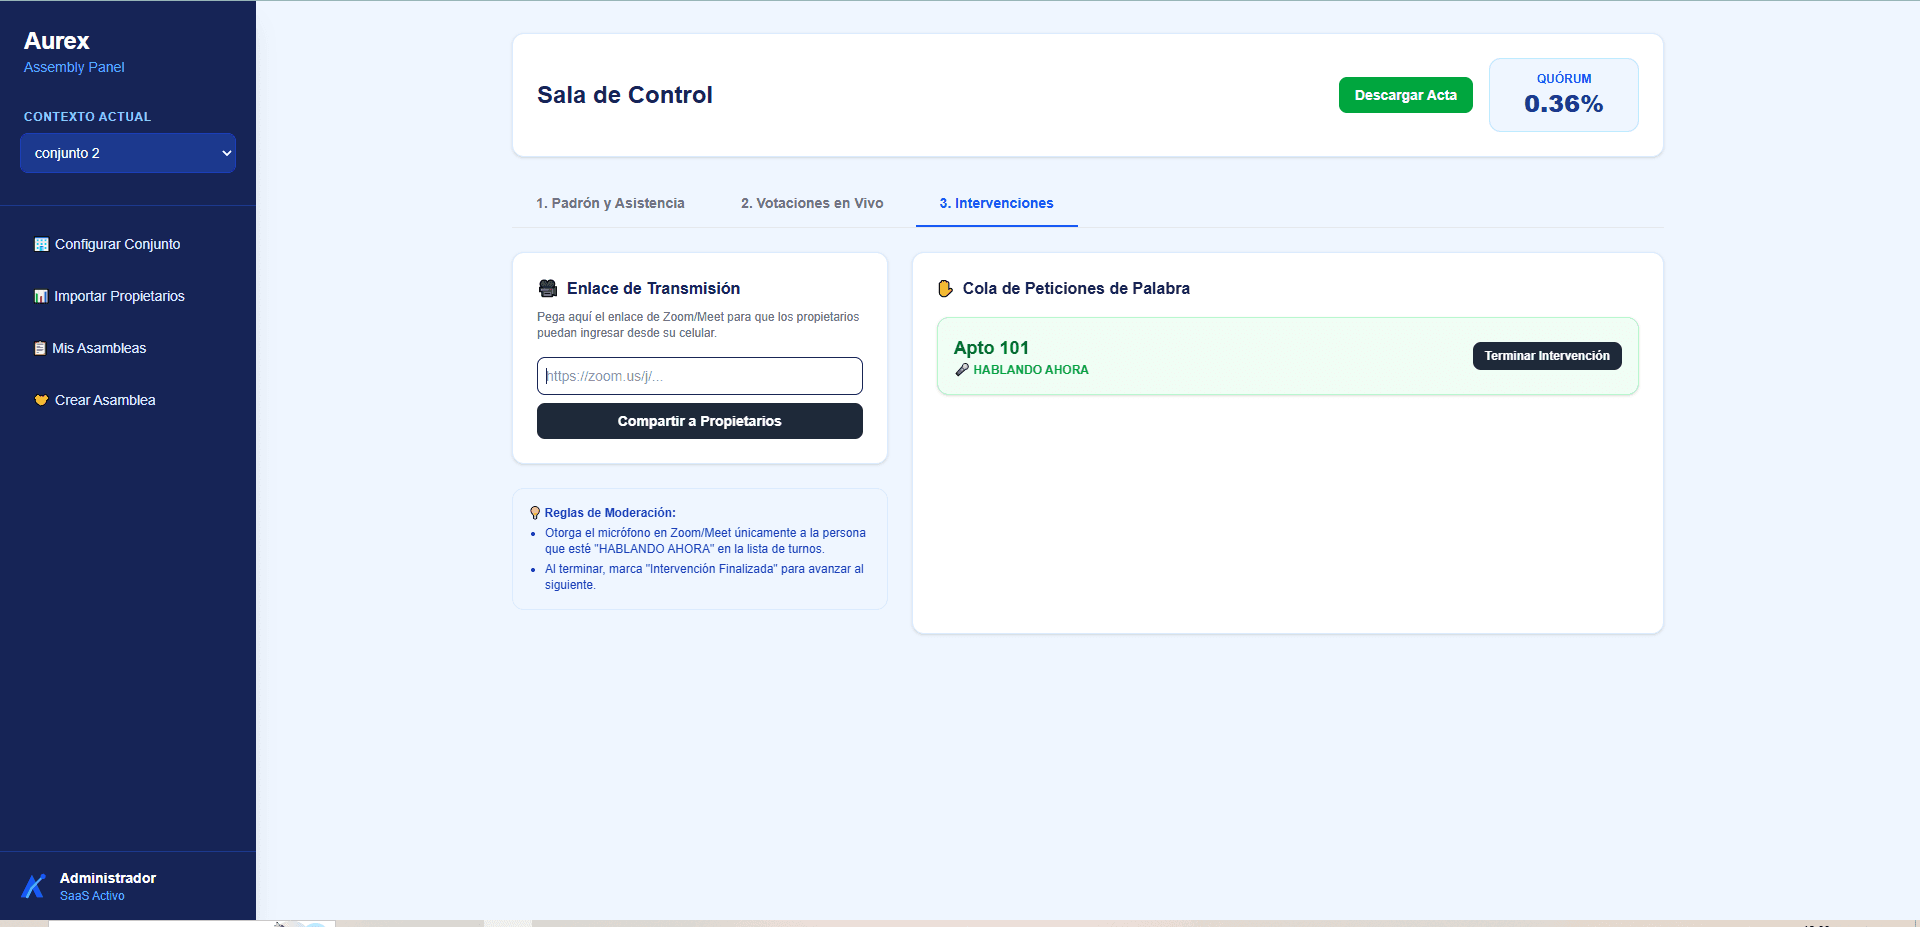Click the Aurex logo beside Administrador
Screen dimensions: 1920x927
tap(34, 886)
